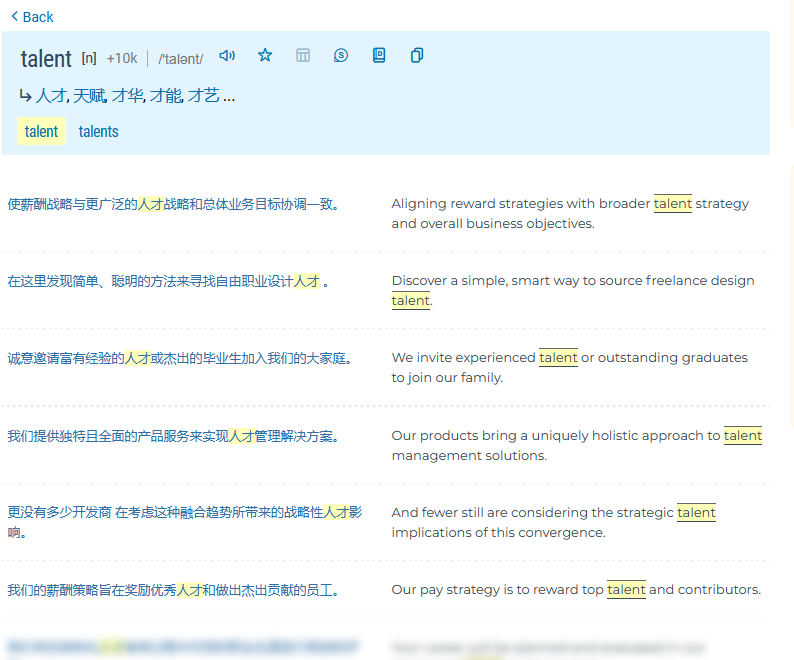Viewport: 794px width, 660px height.
Task: Open the dictionary book icon
Action: [379, 56]
